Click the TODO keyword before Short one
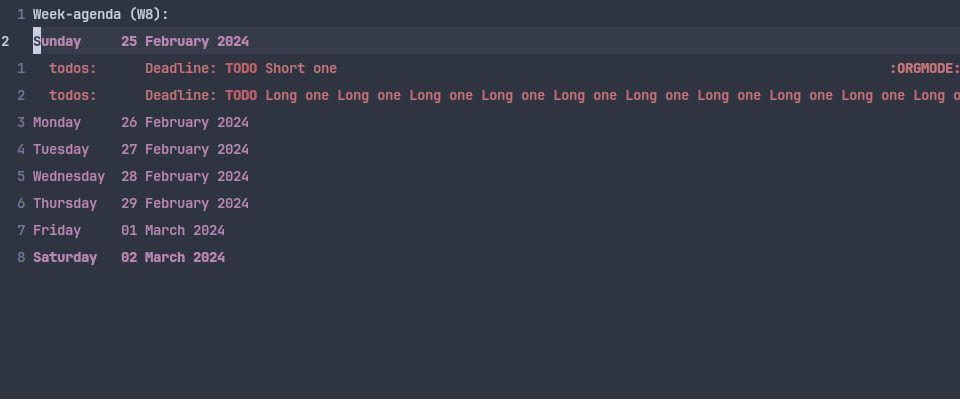 (x=241, y=68)
